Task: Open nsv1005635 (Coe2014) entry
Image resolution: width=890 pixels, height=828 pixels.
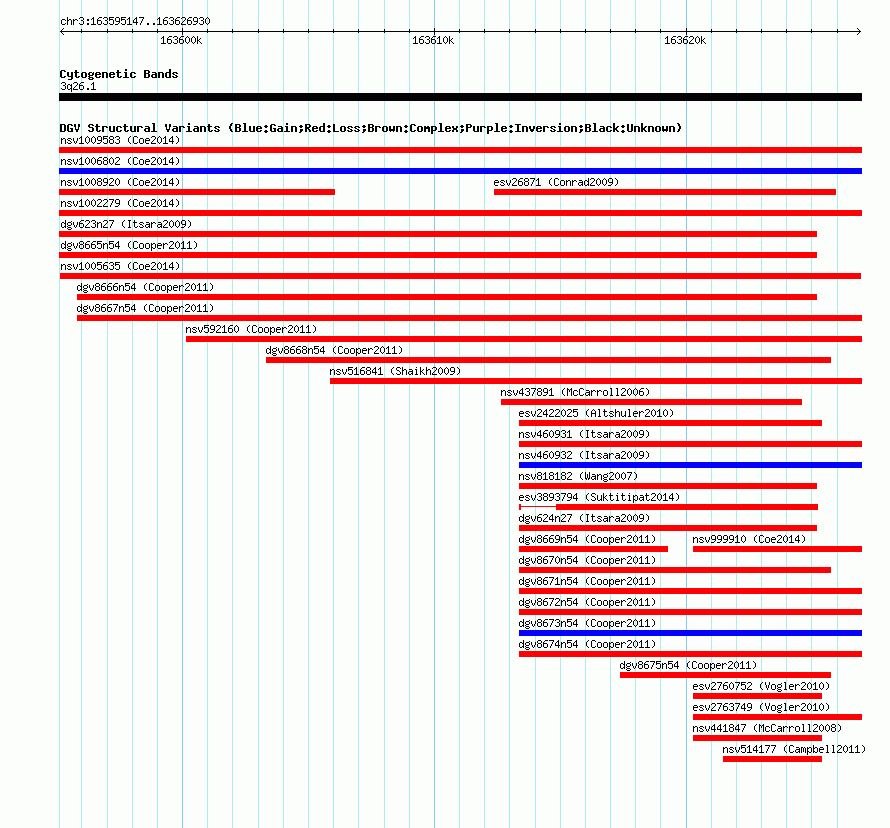Action: (120, 266)
